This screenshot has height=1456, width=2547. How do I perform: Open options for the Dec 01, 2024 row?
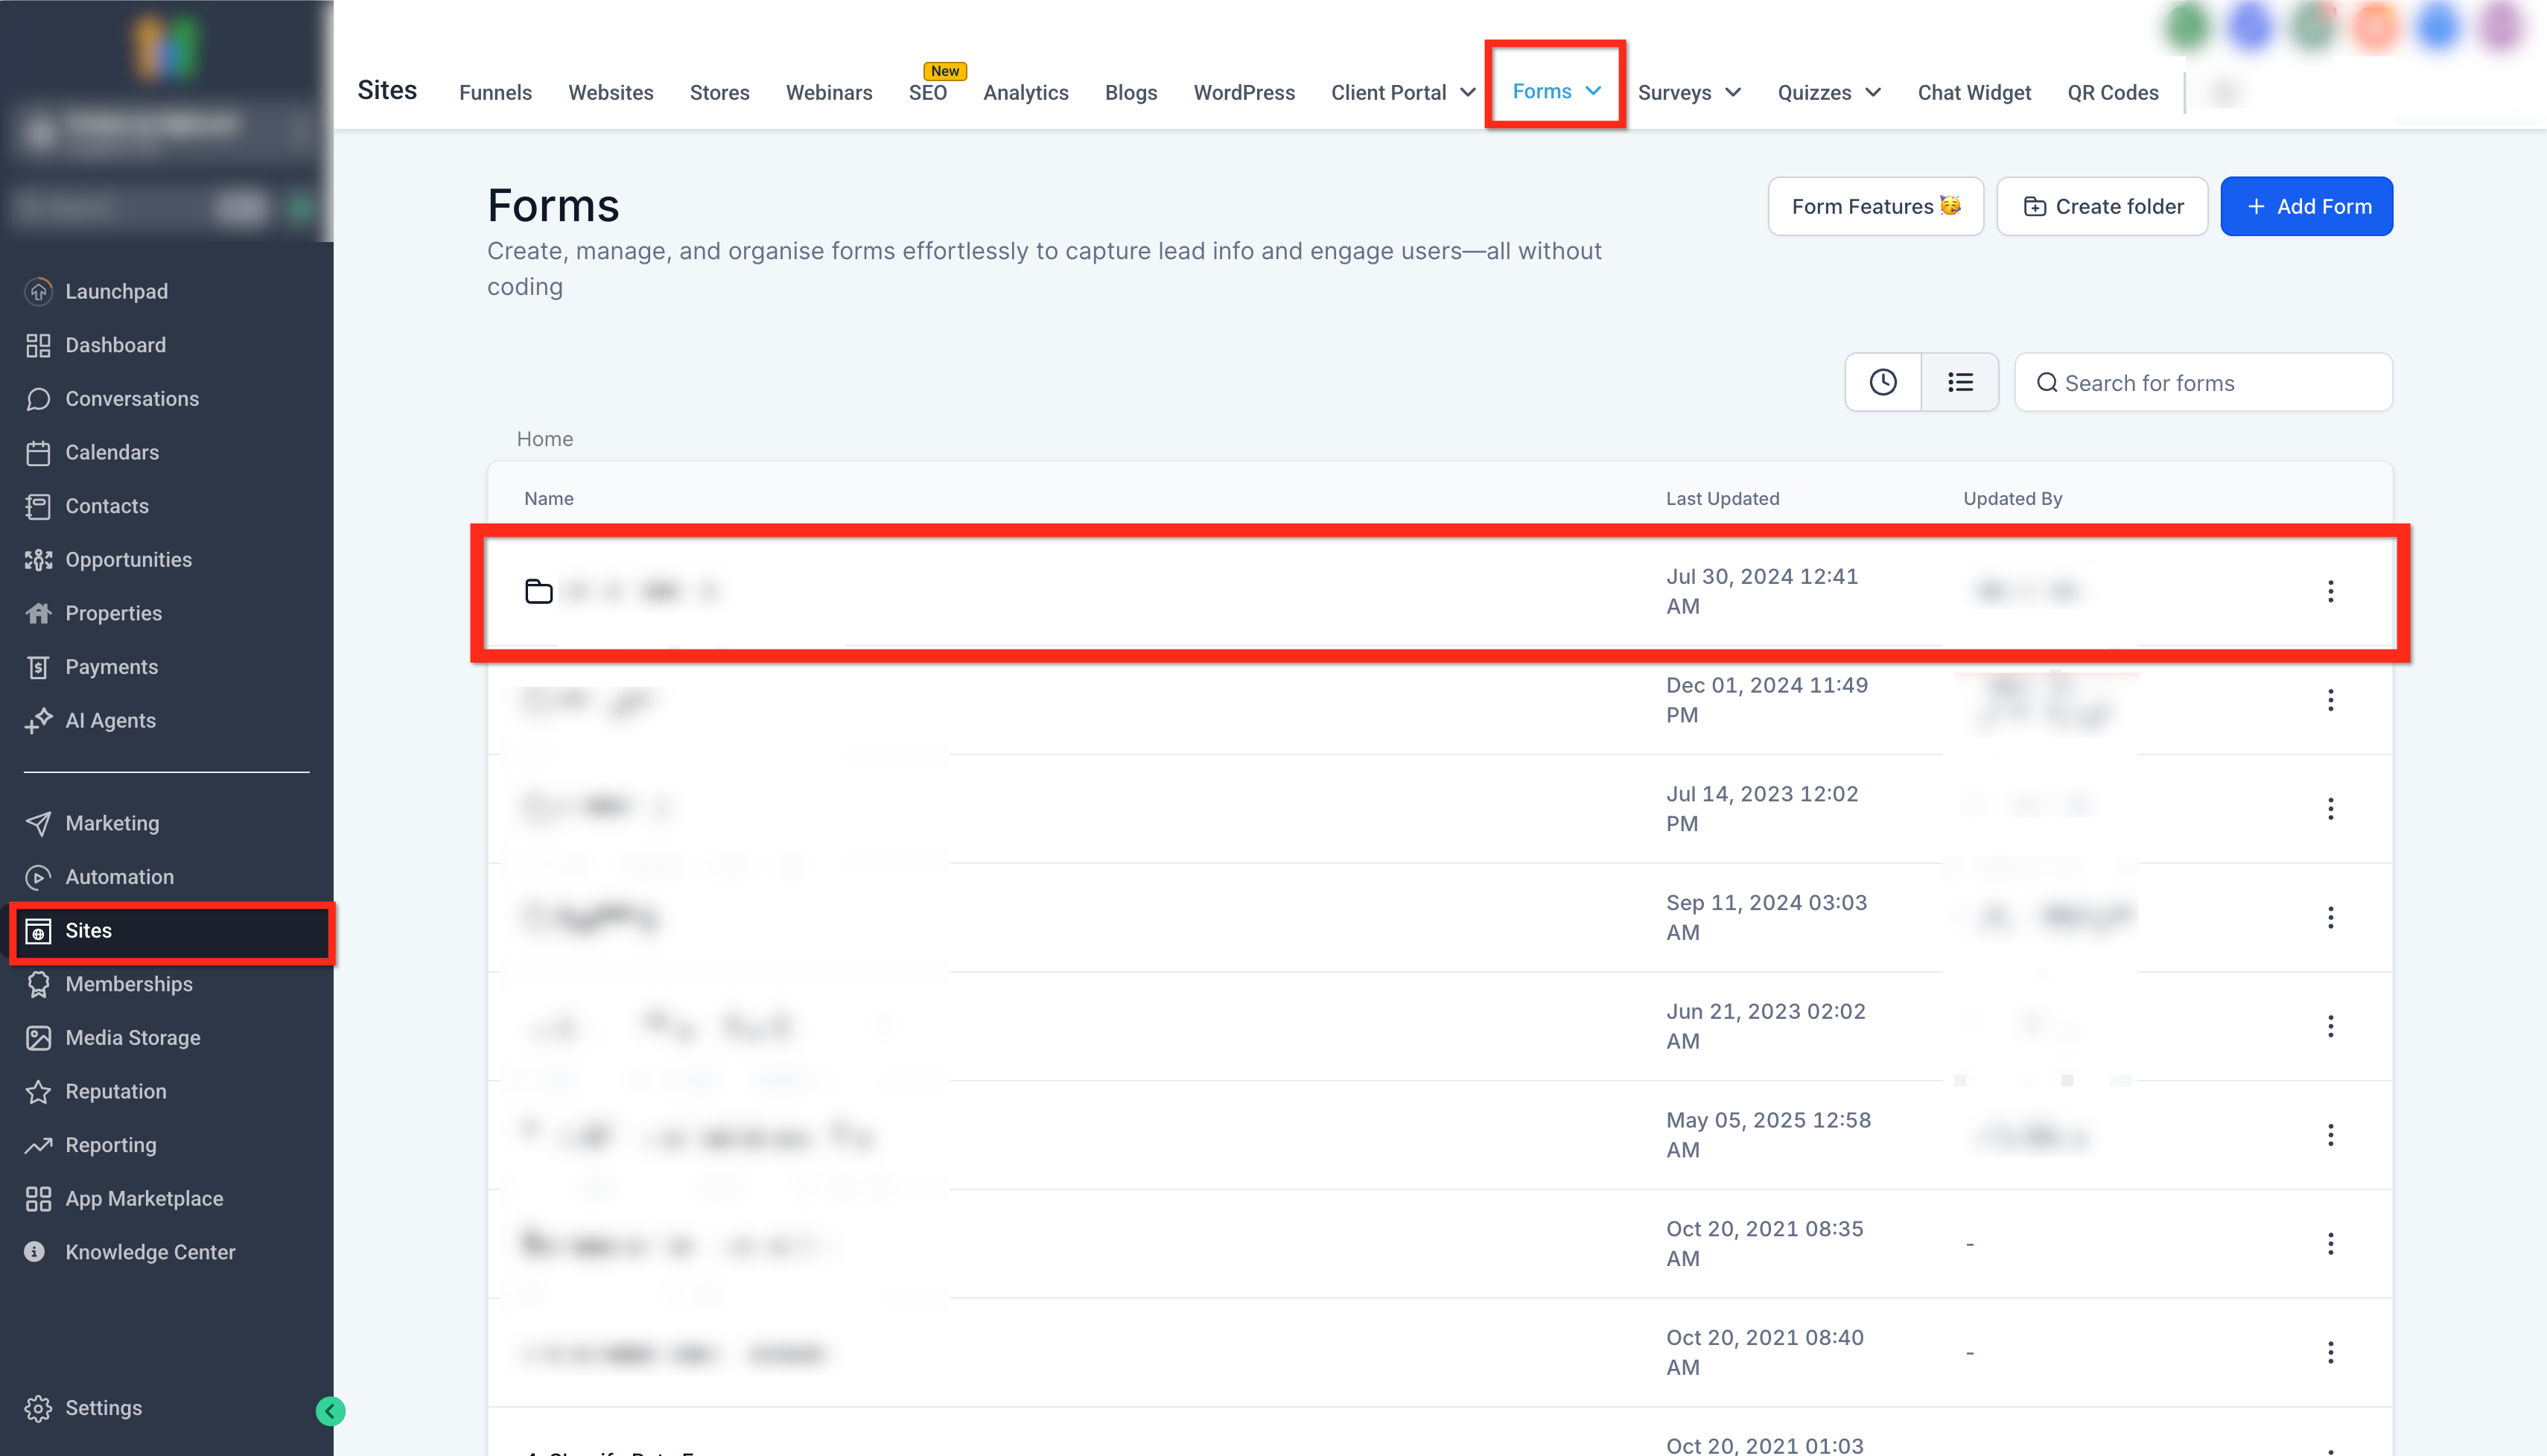click(2330, 700)
